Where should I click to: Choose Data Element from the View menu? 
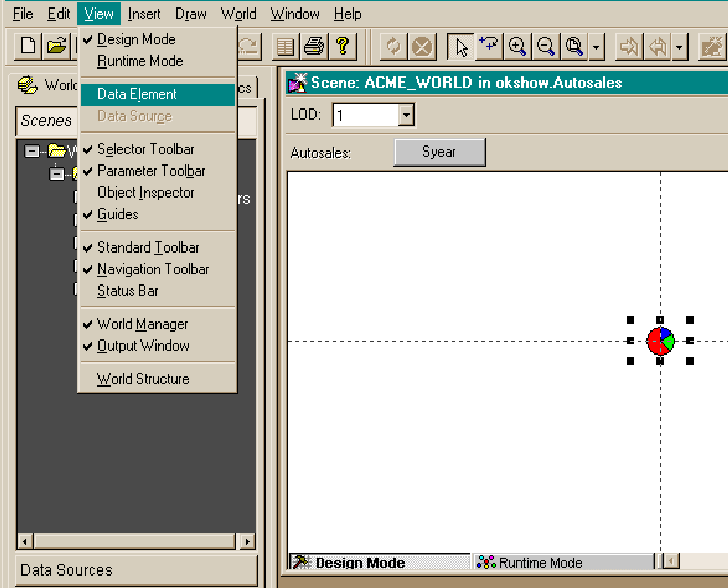pyautogui.click(x=137, y=94)
